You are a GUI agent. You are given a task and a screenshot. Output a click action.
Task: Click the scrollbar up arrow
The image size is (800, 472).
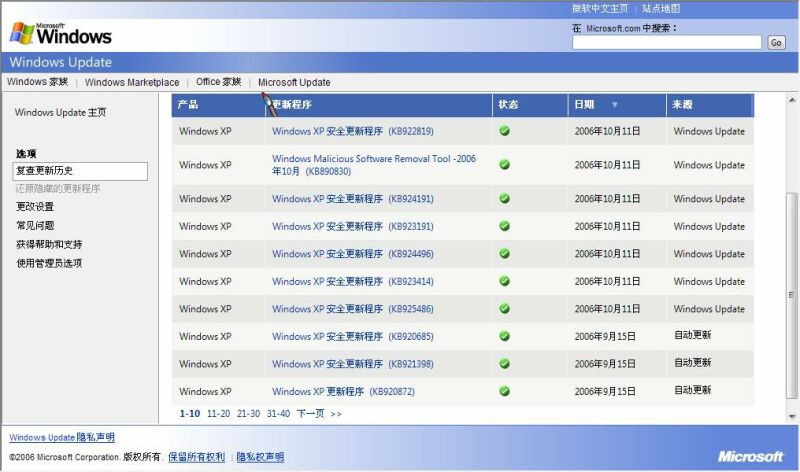[792, 101]
